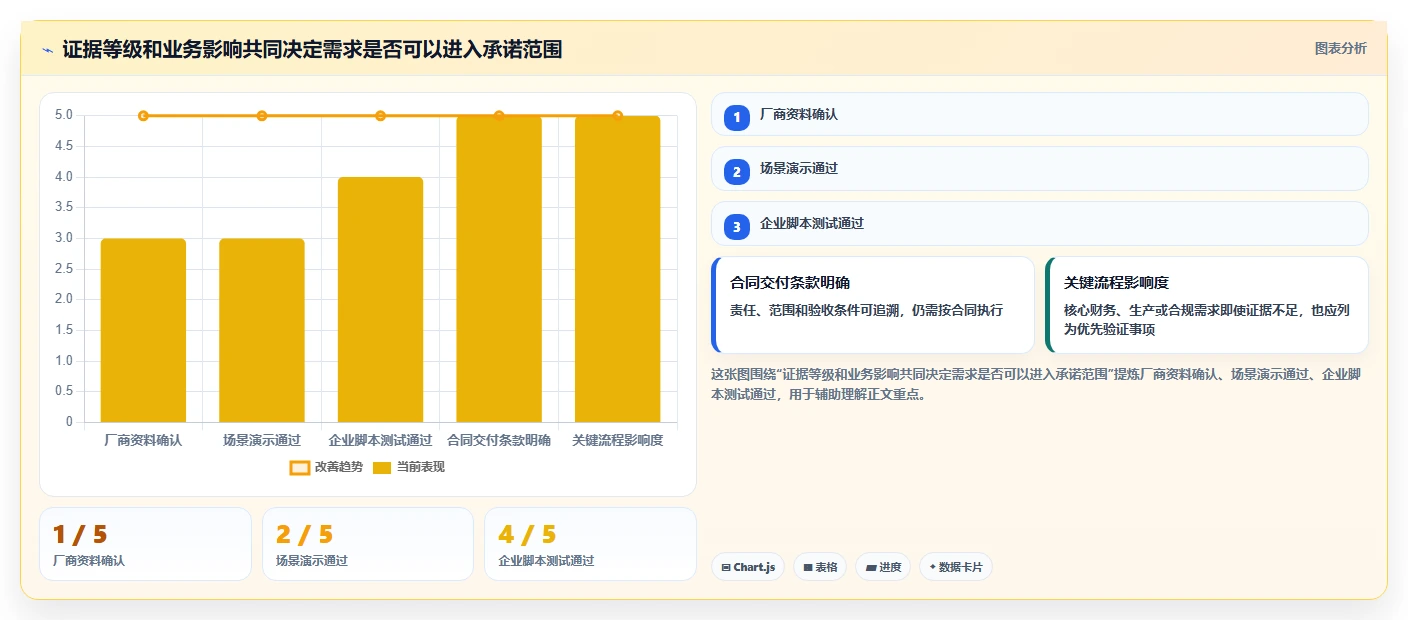
Task: Open the 合同交付条款明确 info card
Action: click(872, 305)
